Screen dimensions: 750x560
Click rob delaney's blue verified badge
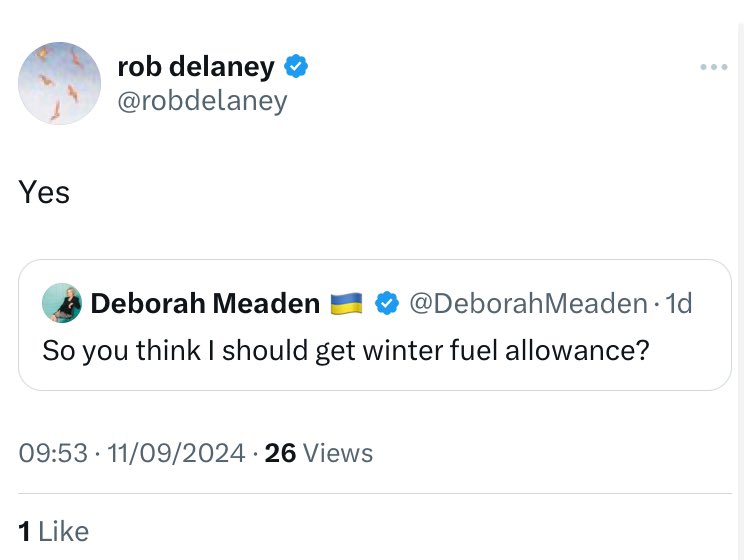[x=296, y=67]
